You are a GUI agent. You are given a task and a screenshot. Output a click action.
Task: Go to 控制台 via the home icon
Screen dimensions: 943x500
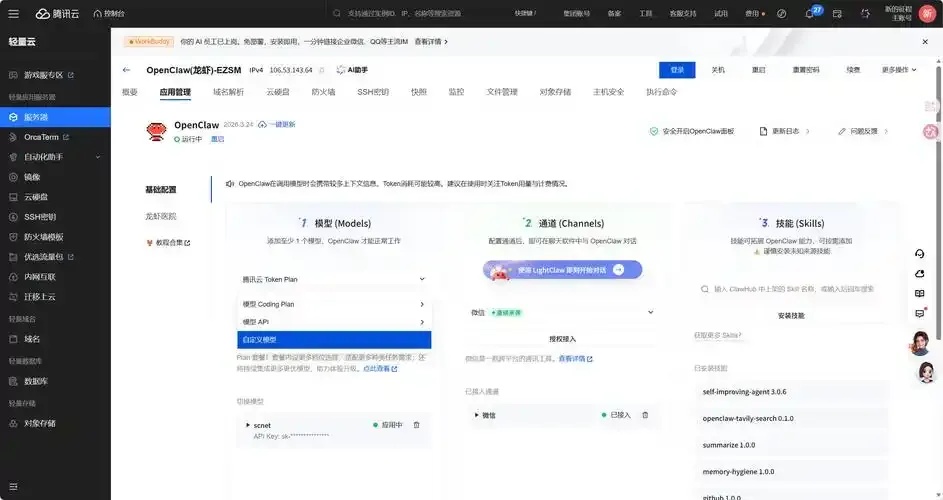(109, 13)
